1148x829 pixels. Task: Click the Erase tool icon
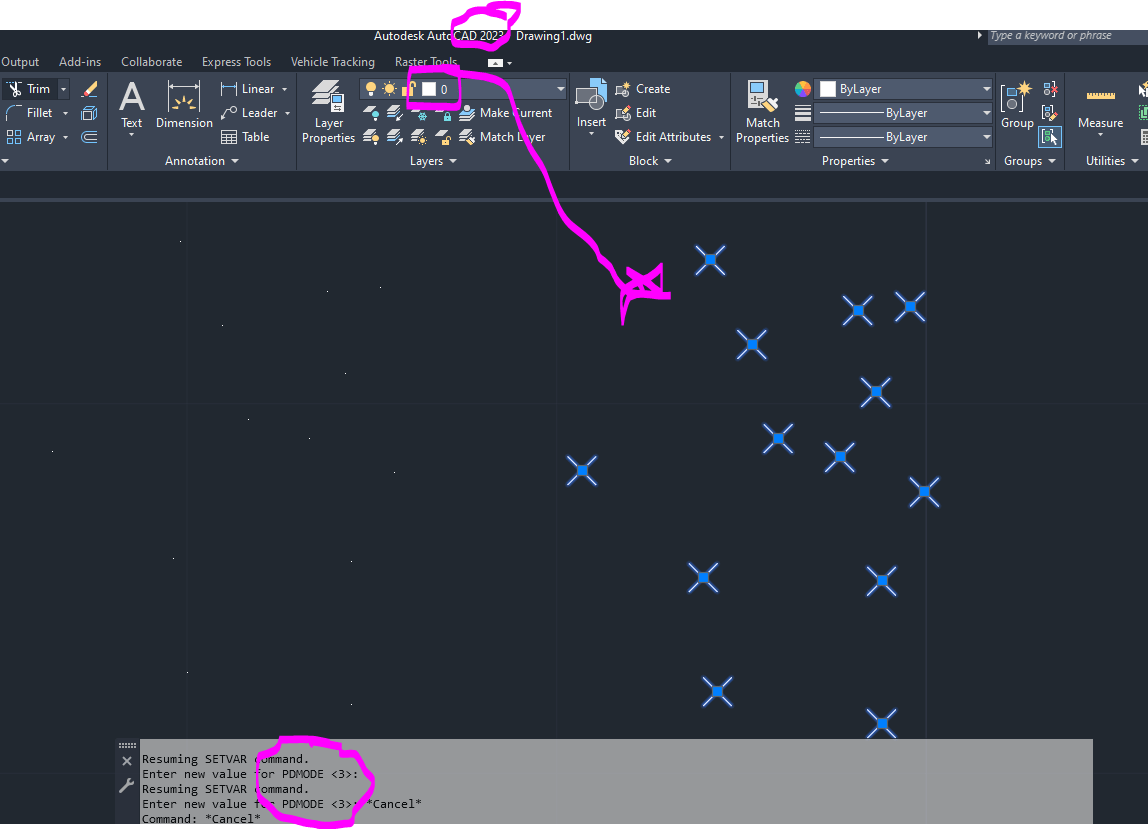pyautogui.click(x=88, y=88)
